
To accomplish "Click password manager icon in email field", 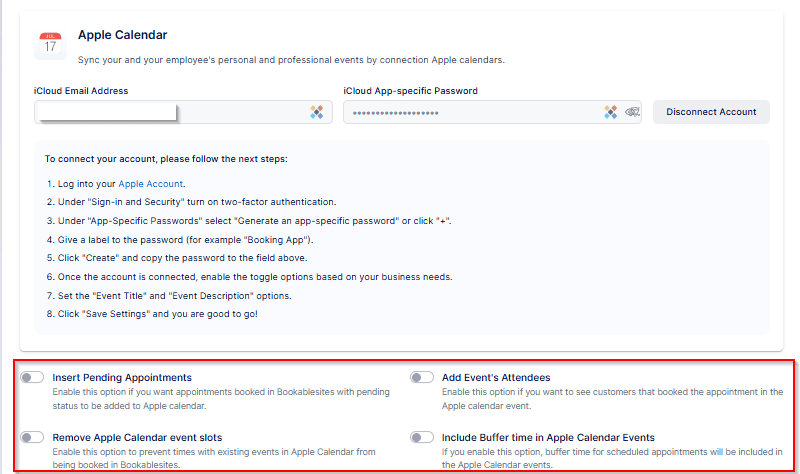I will (317, 112).
